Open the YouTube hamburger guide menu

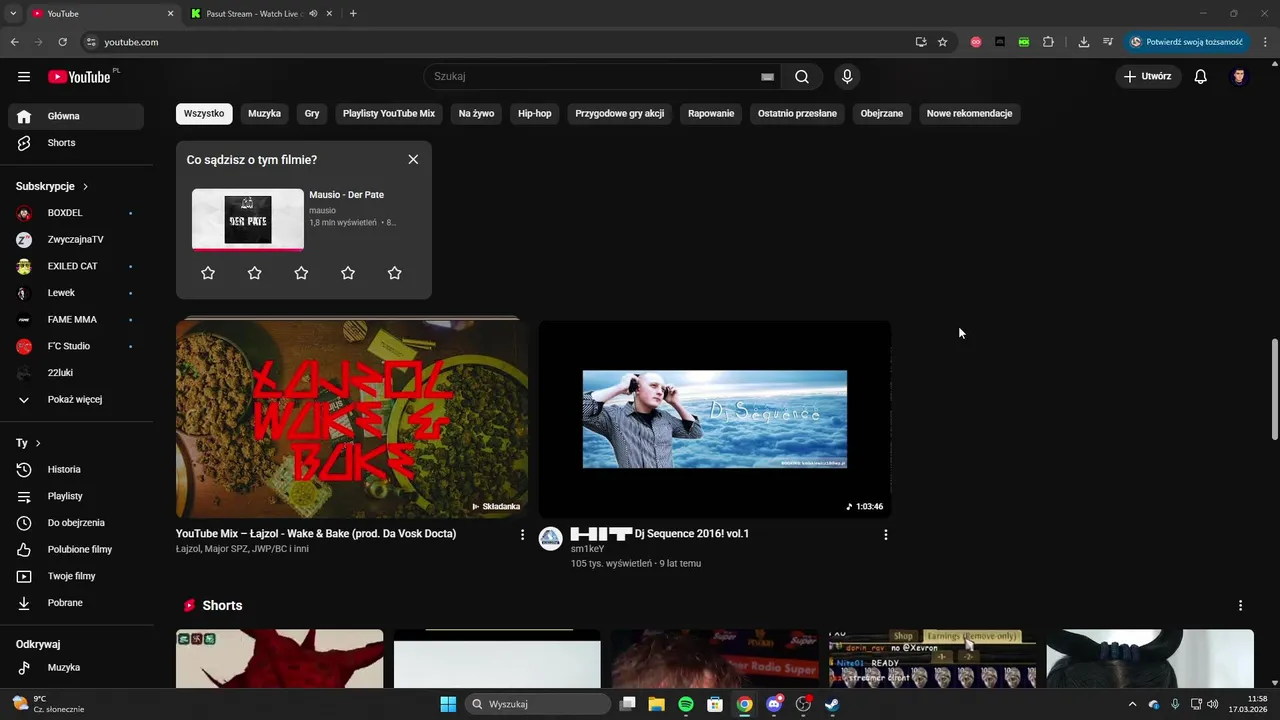[x=24, y=77]
